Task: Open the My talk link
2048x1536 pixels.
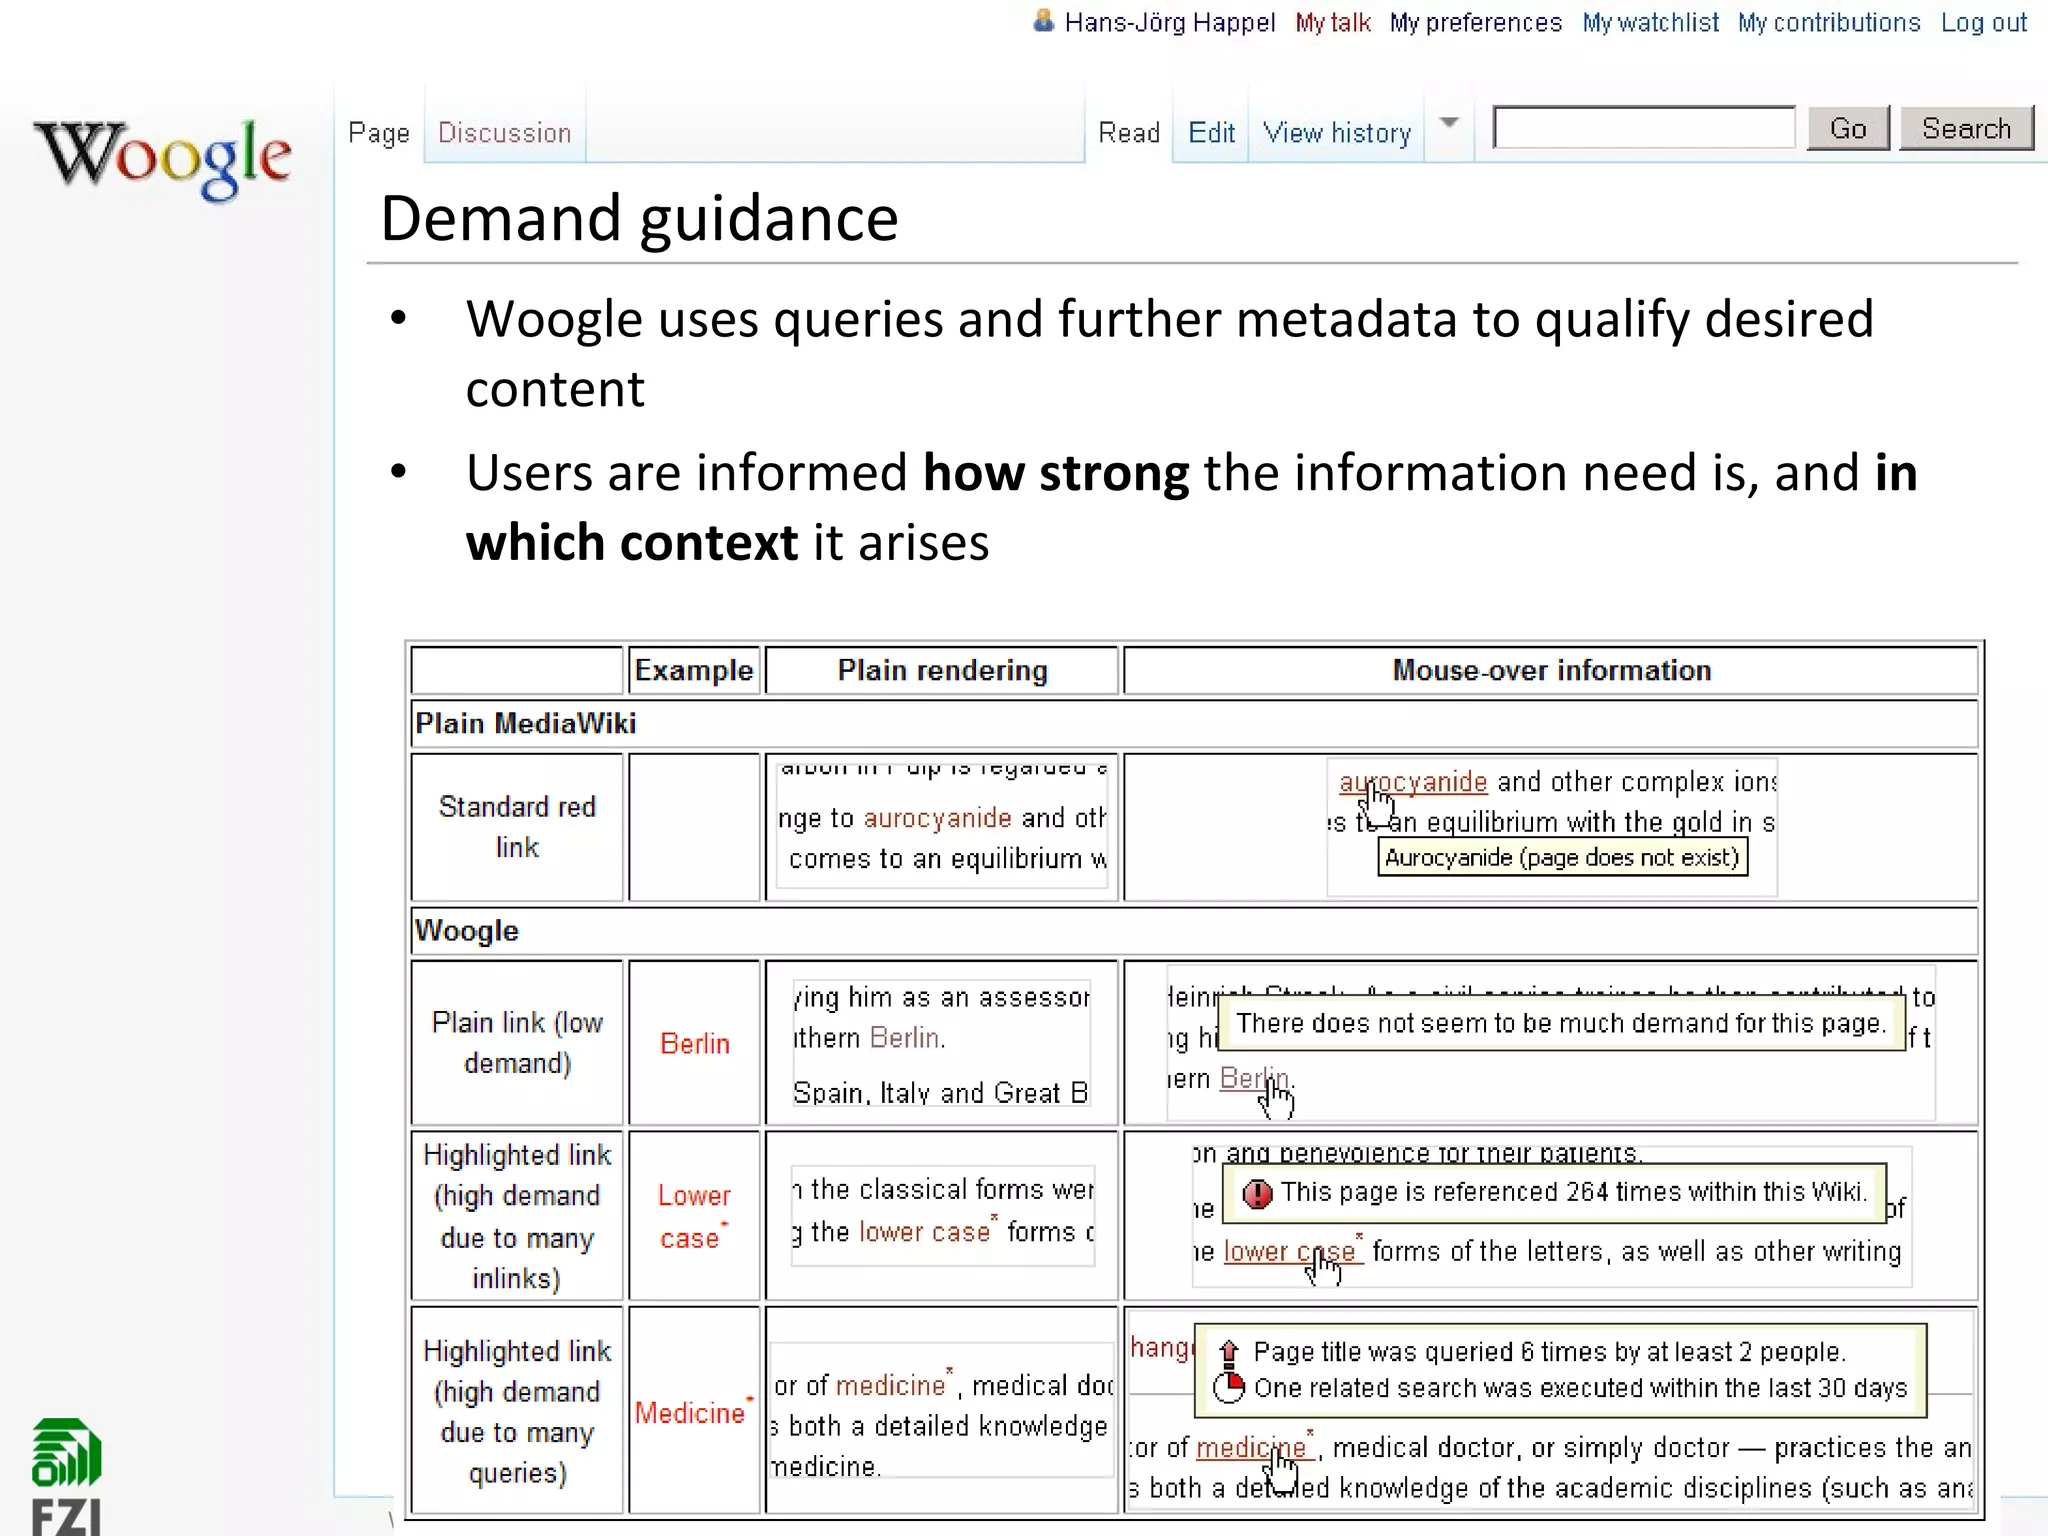Action: 1333,22
